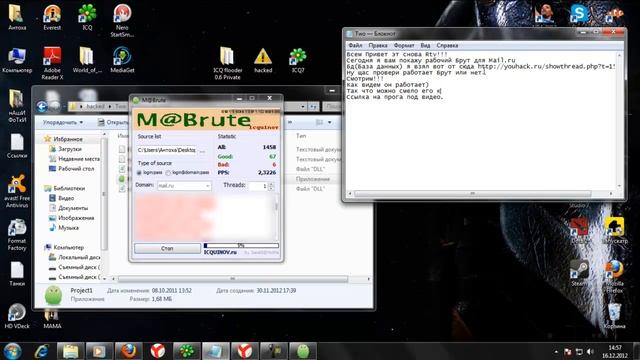Click the Threads number field

pyautogui.click(x=258, y=186)
